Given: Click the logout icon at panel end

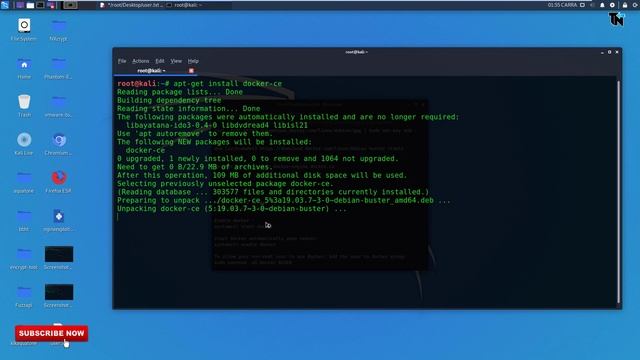Looking at the screenshot, I should point(636,5).
